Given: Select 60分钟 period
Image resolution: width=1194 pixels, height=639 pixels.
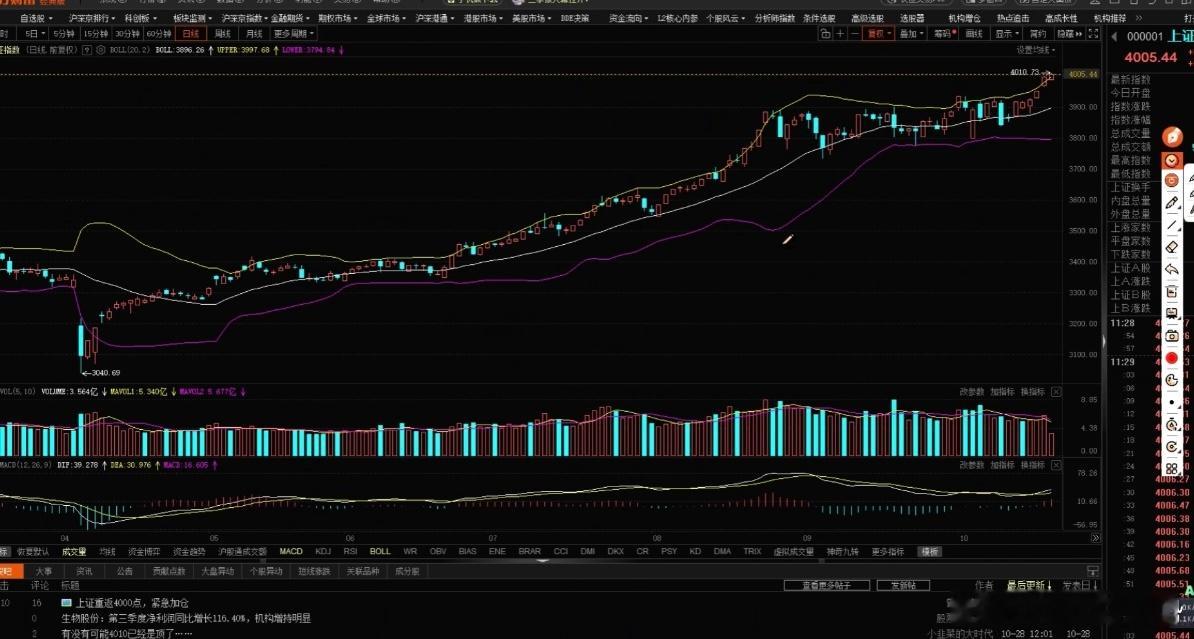Looking at the screenshot, I should pos(159,34).
